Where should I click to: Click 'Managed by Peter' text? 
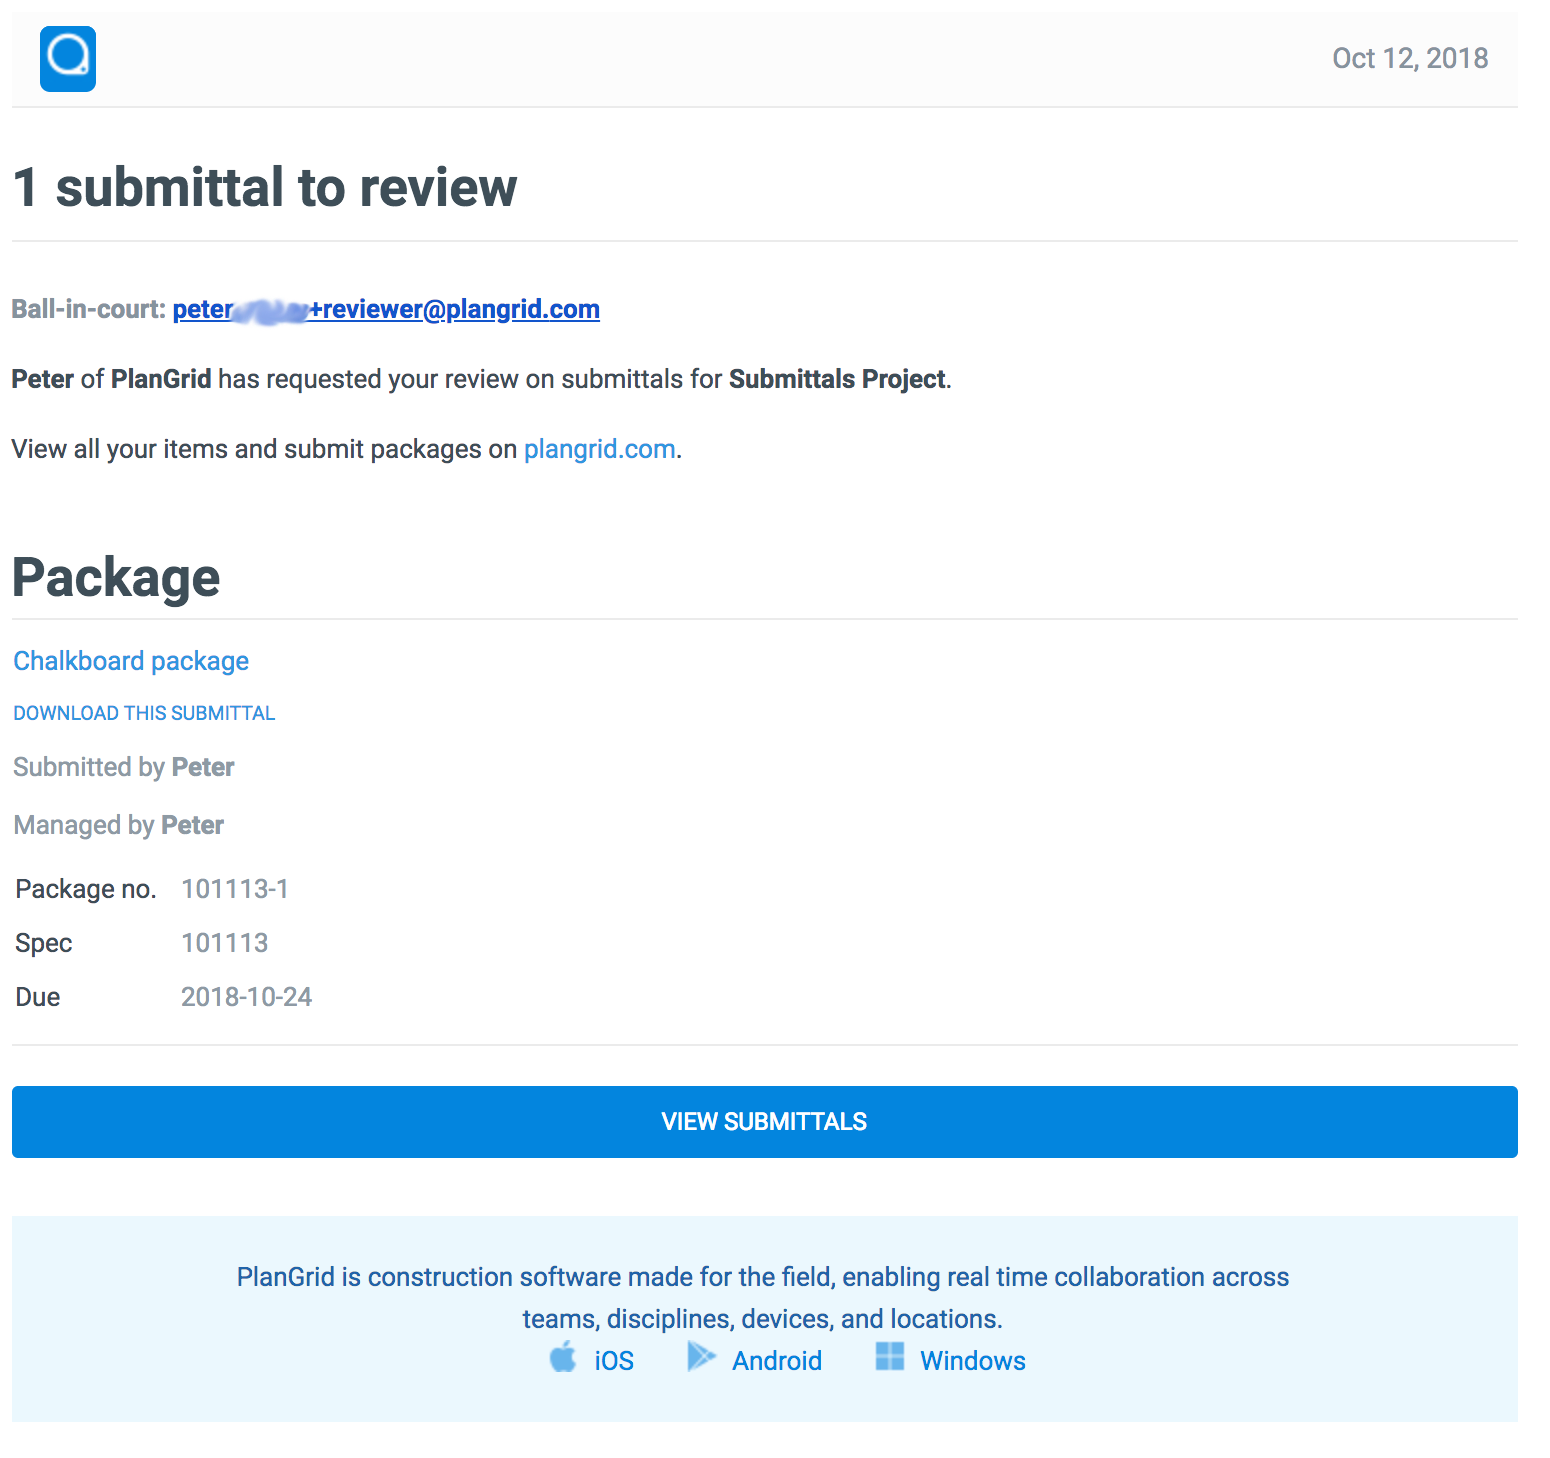click(x=119, y=825)
